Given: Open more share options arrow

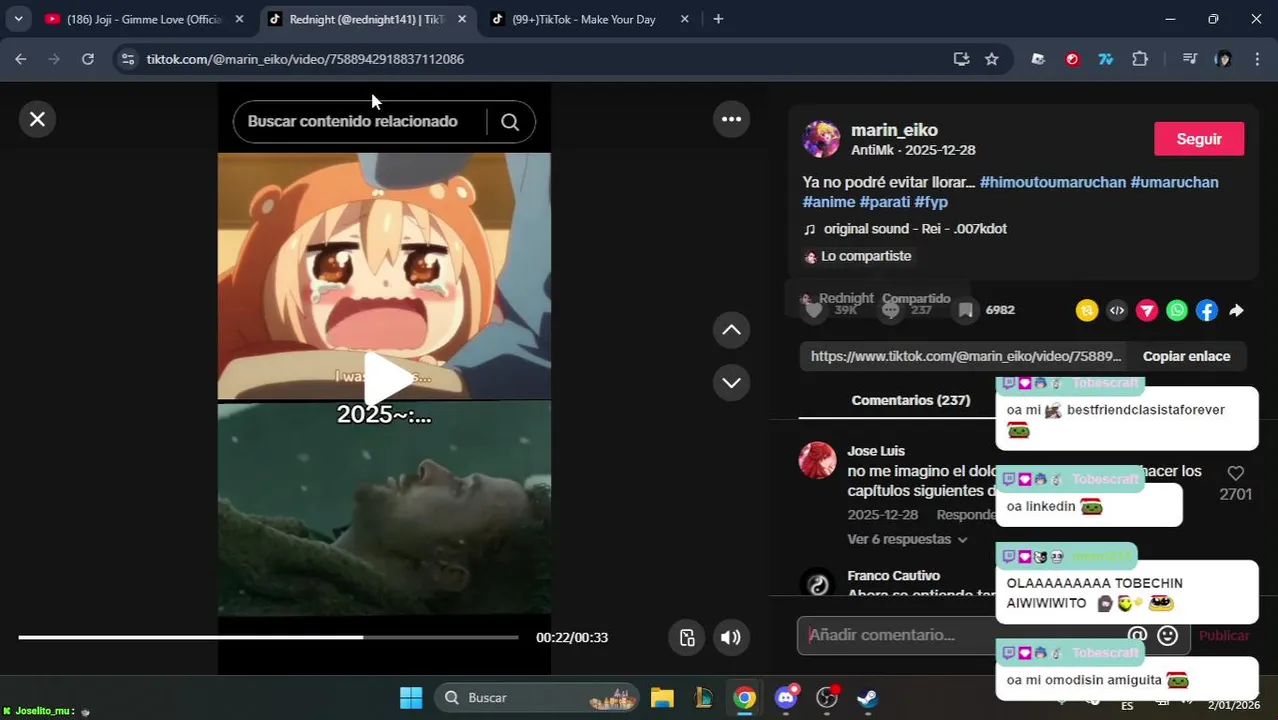Looking at the screenshot, I should pyautogui.click(x=1237, y=311).
